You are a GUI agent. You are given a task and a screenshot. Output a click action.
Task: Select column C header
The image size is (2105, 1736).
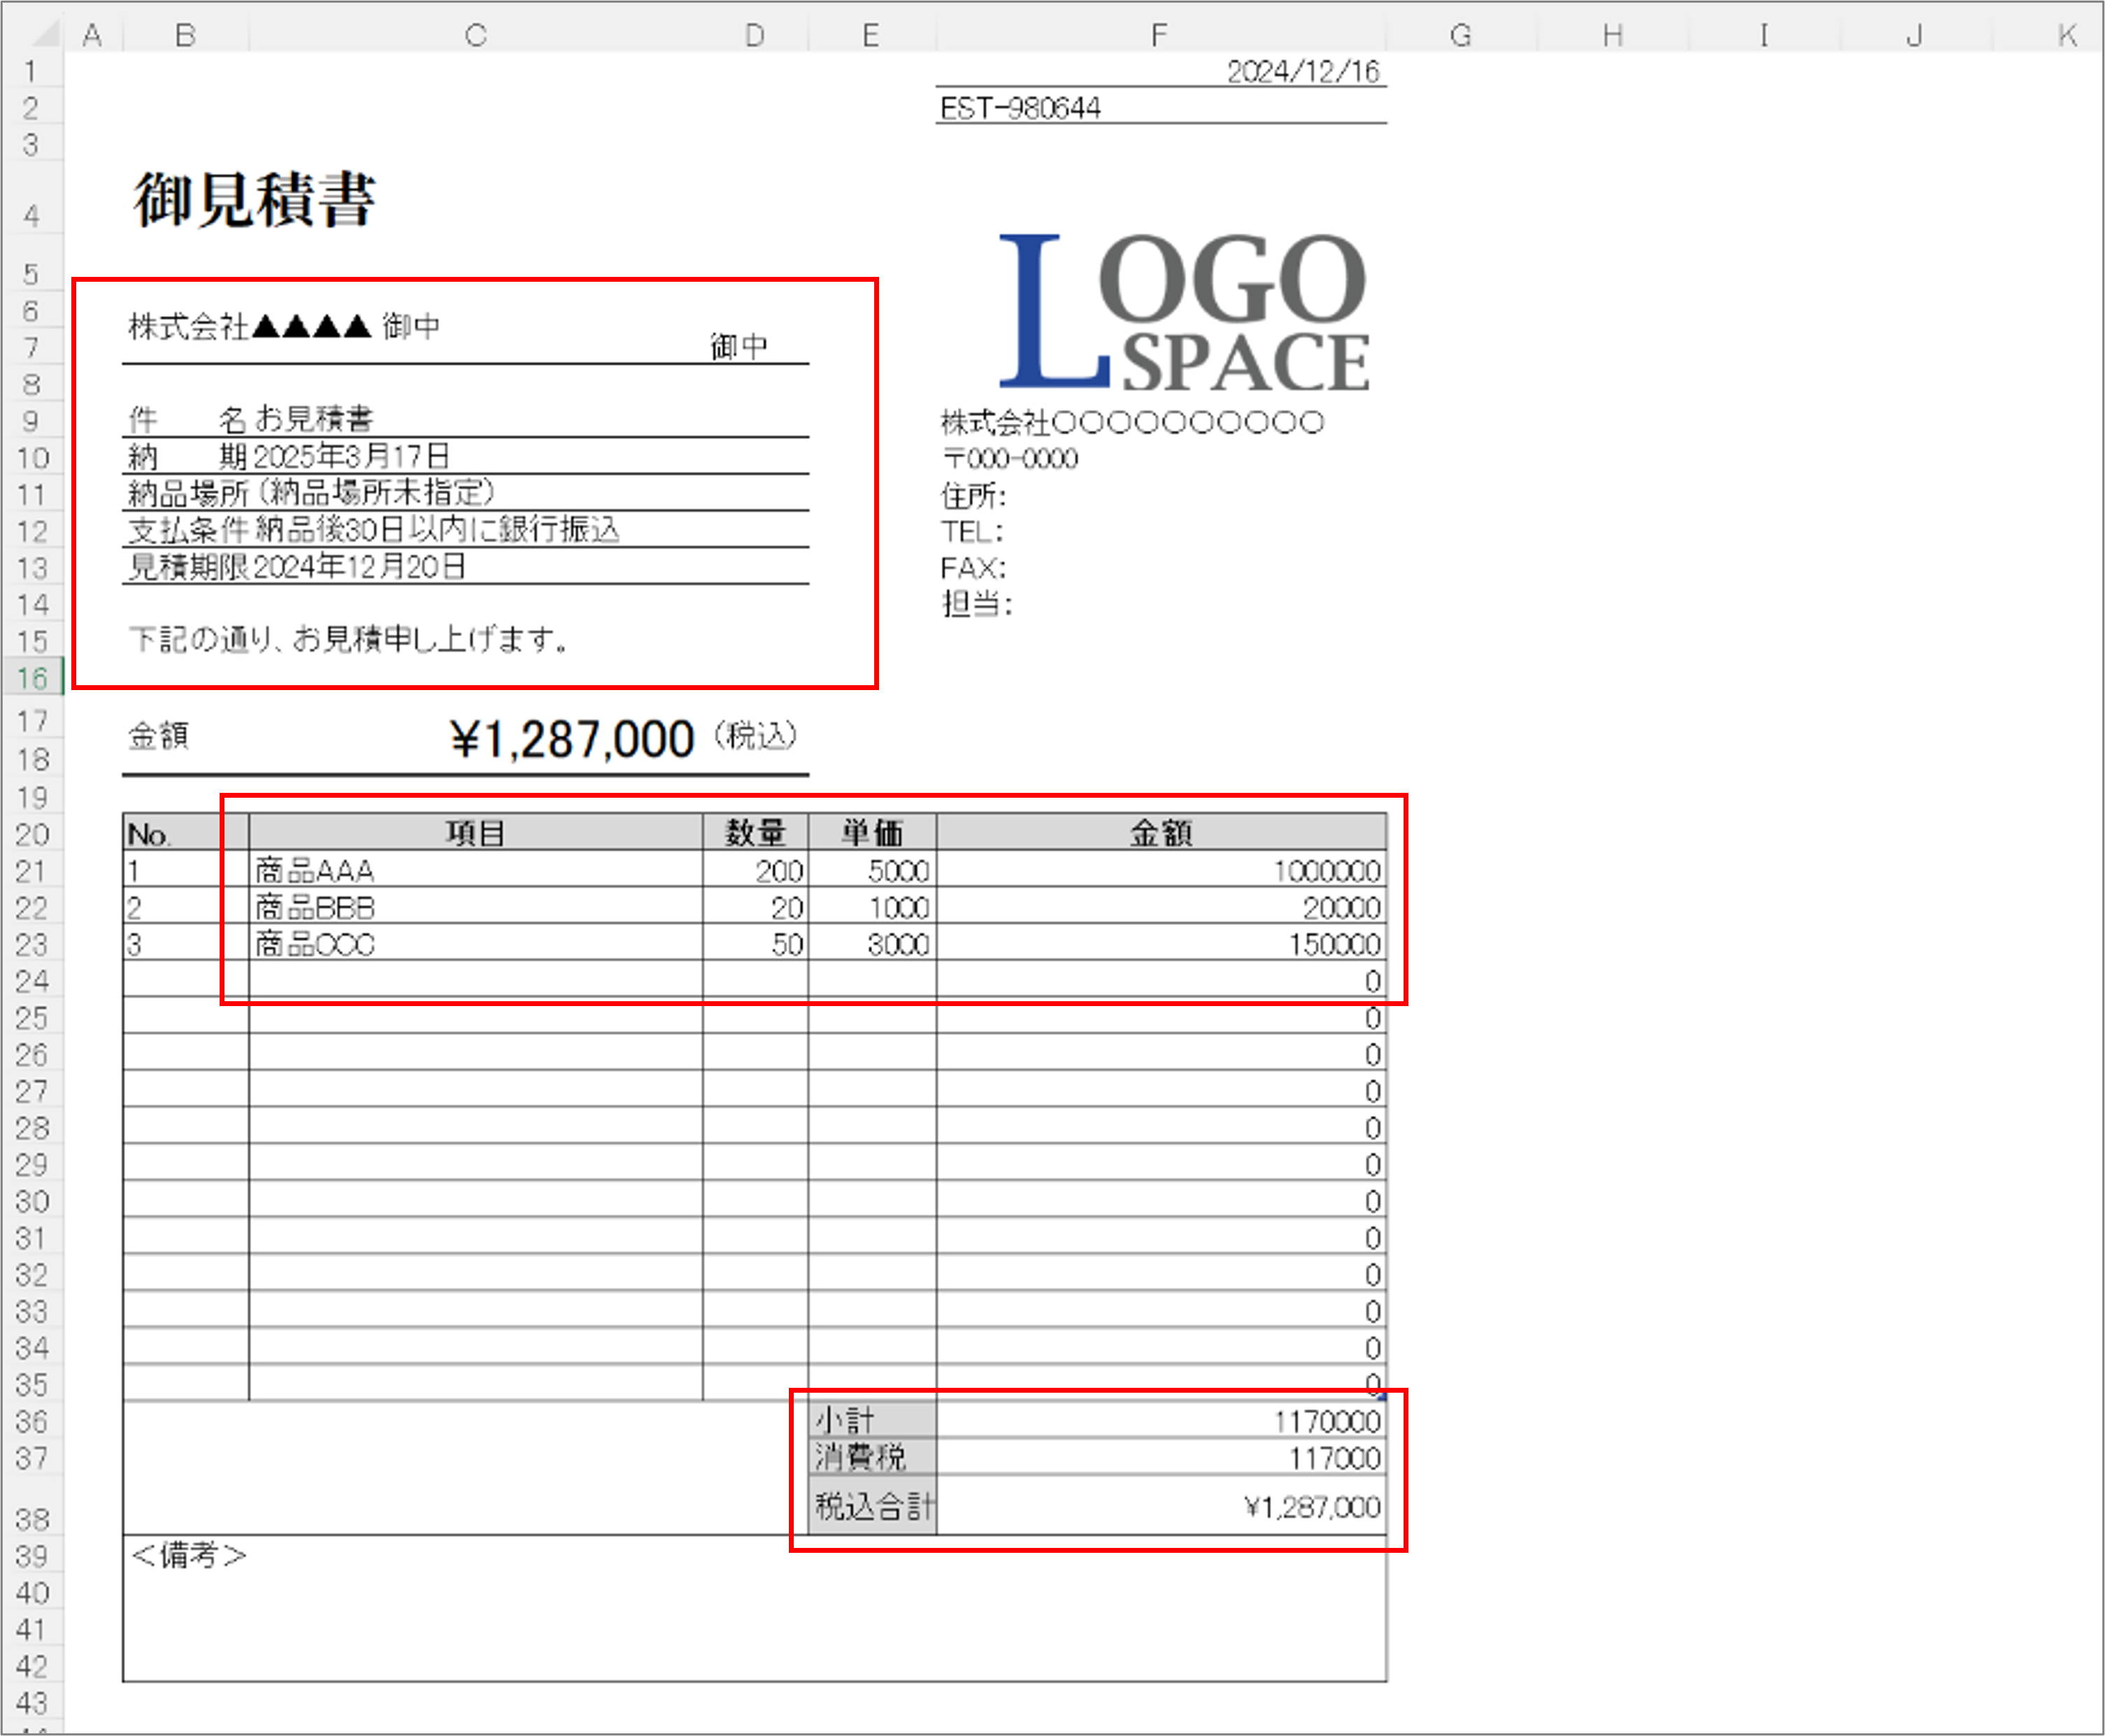point(476,36)
